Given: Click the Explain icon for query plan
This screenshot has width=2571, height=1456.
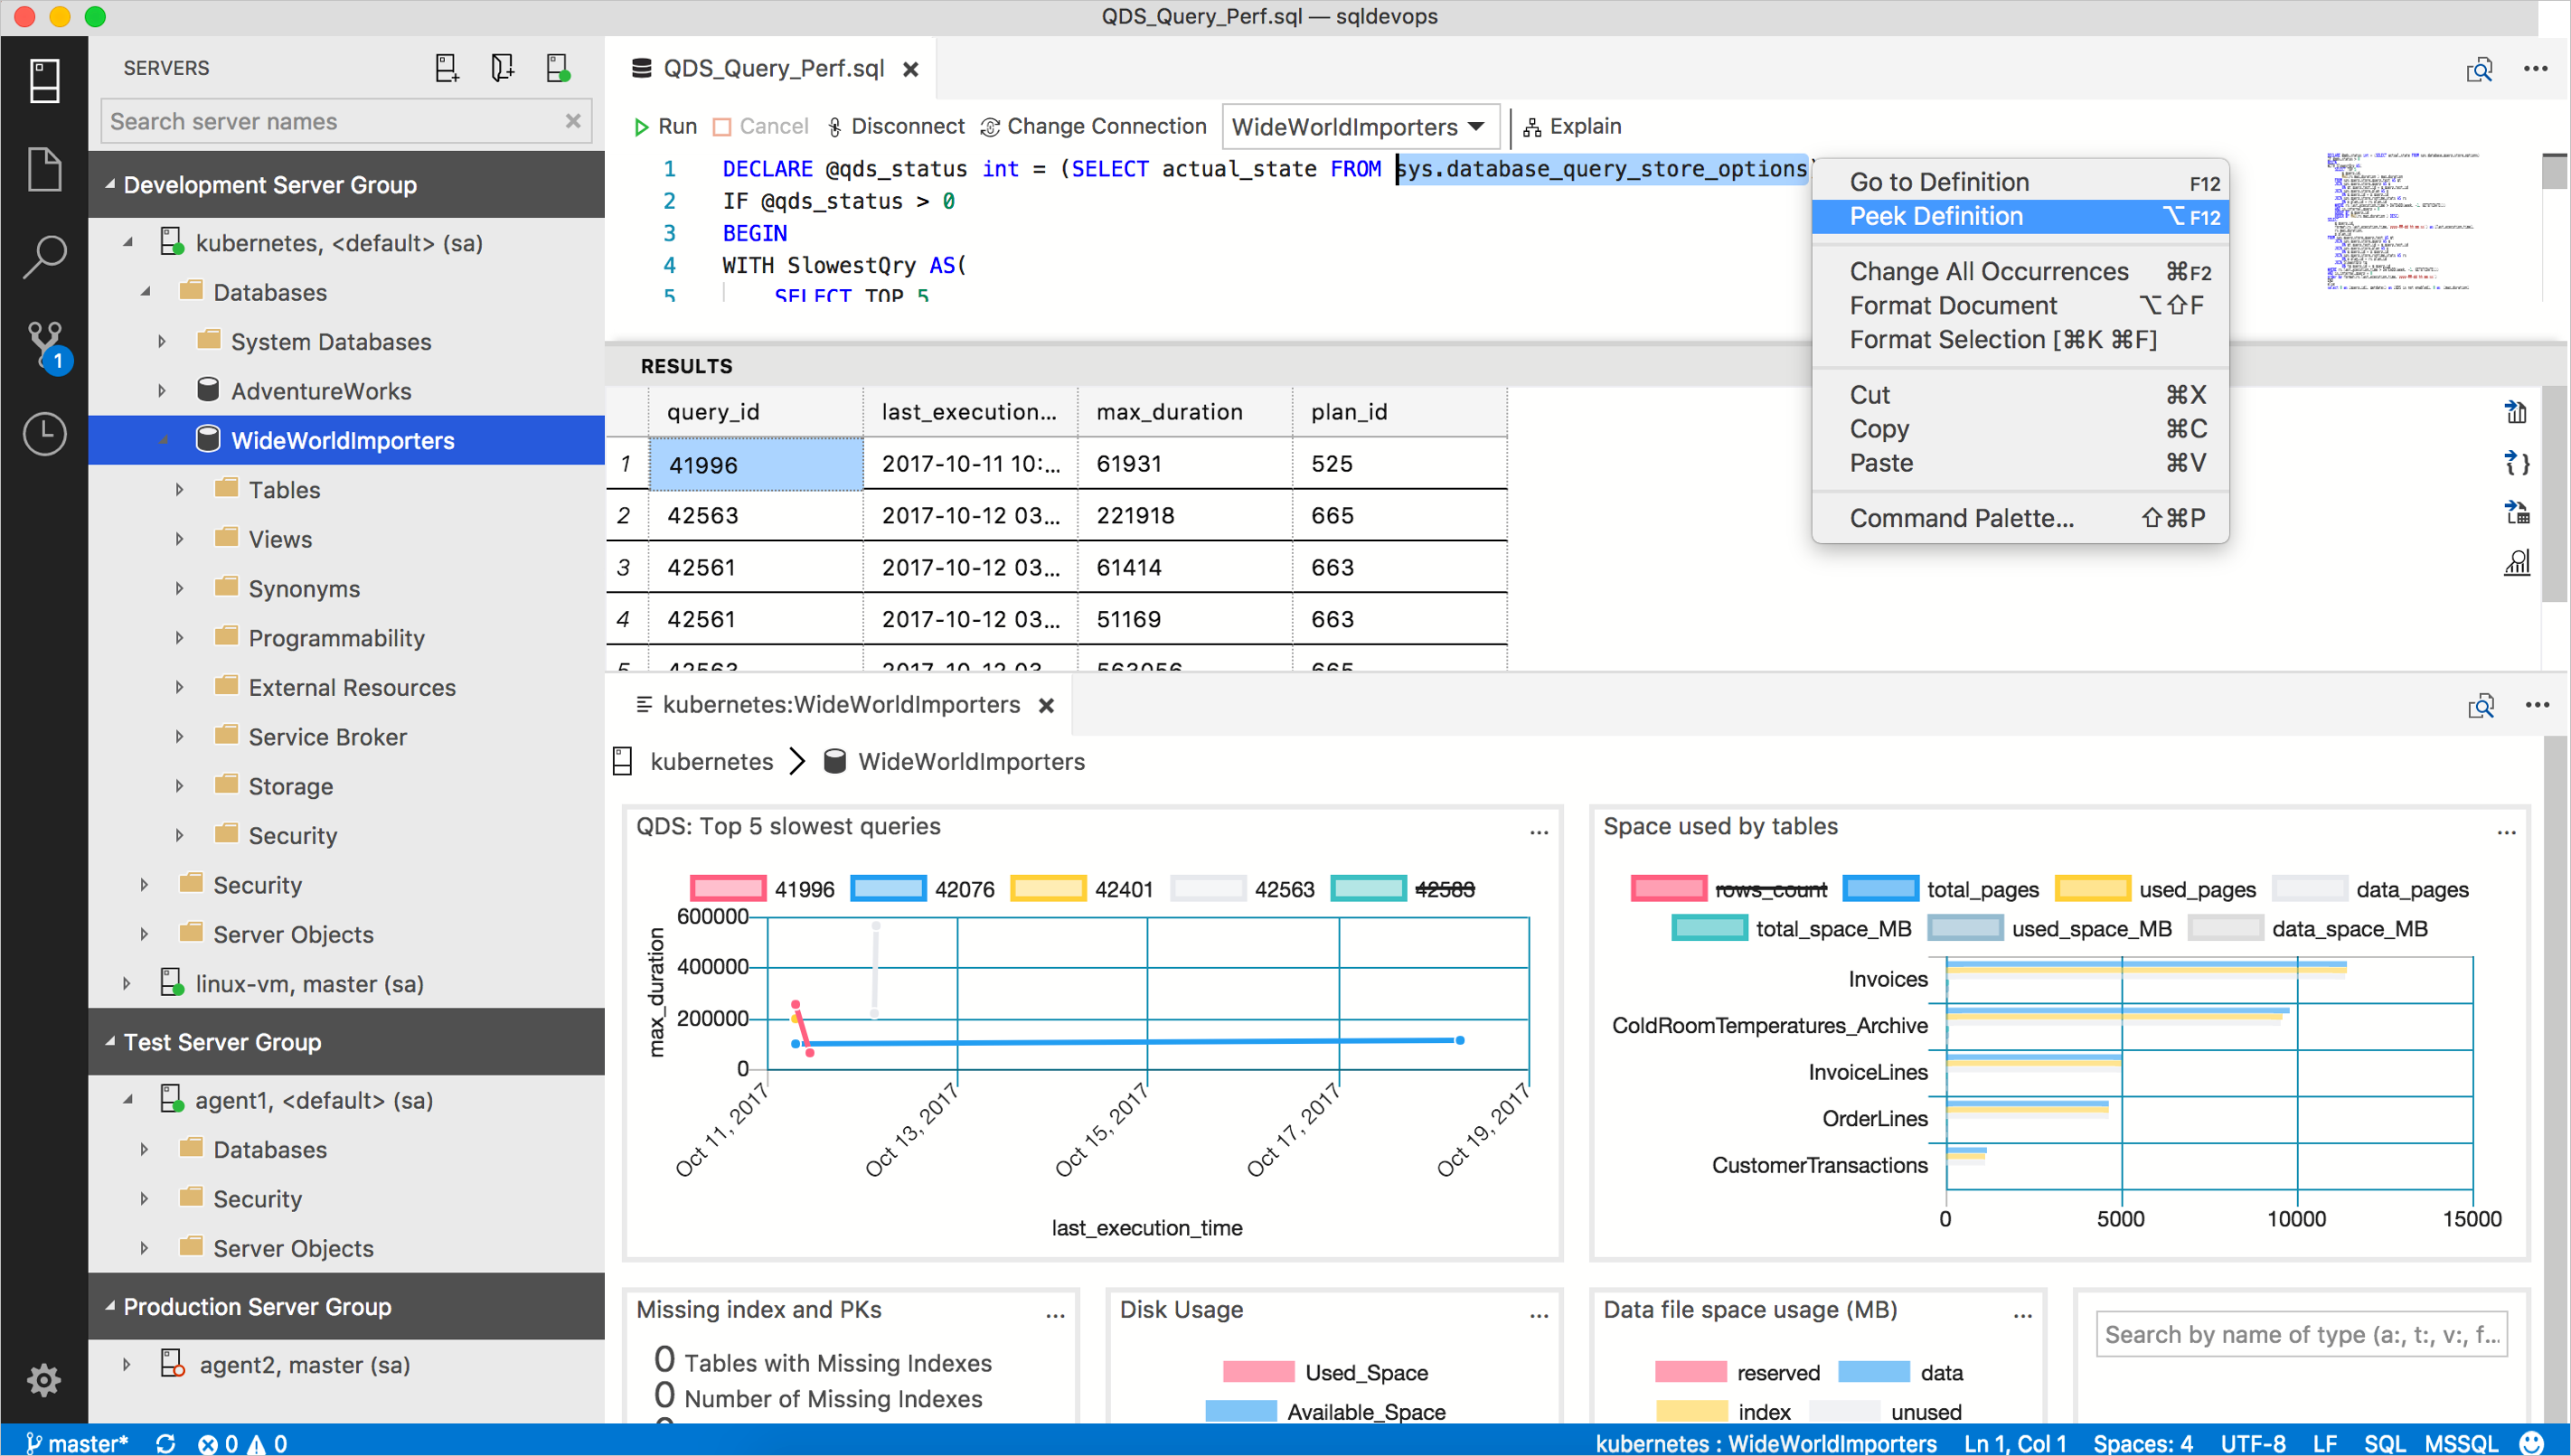Looking at the screenshot, I should tap(1569, 126).
